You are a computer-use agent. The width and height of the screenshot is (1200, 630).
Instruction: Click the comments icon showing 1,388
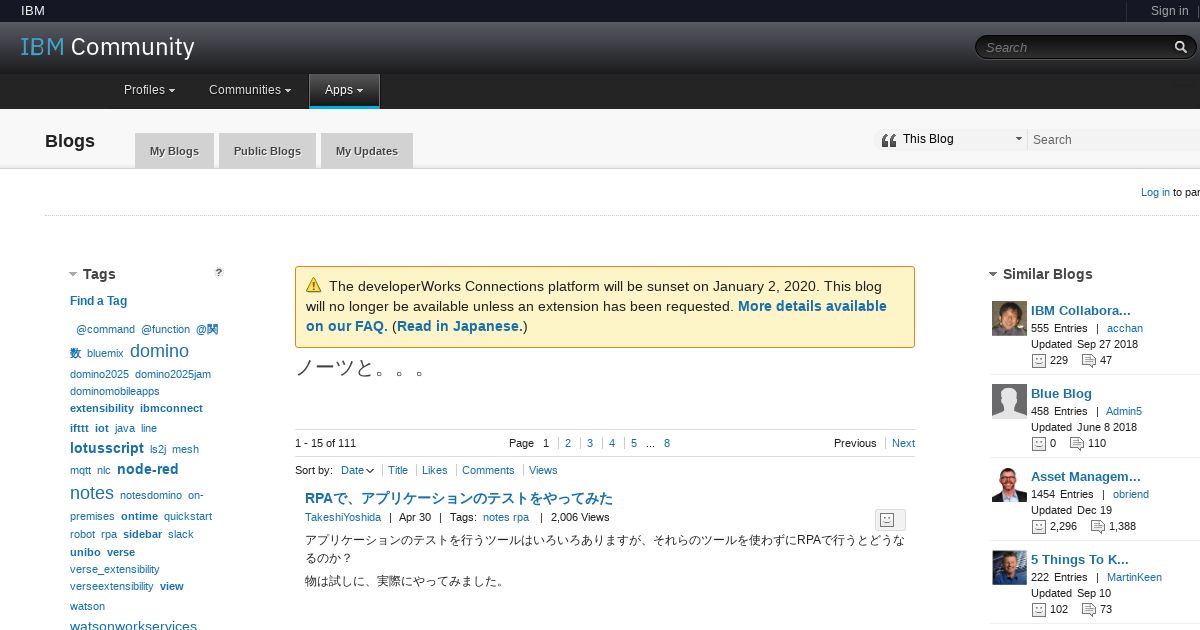(x=1098, y=526)
